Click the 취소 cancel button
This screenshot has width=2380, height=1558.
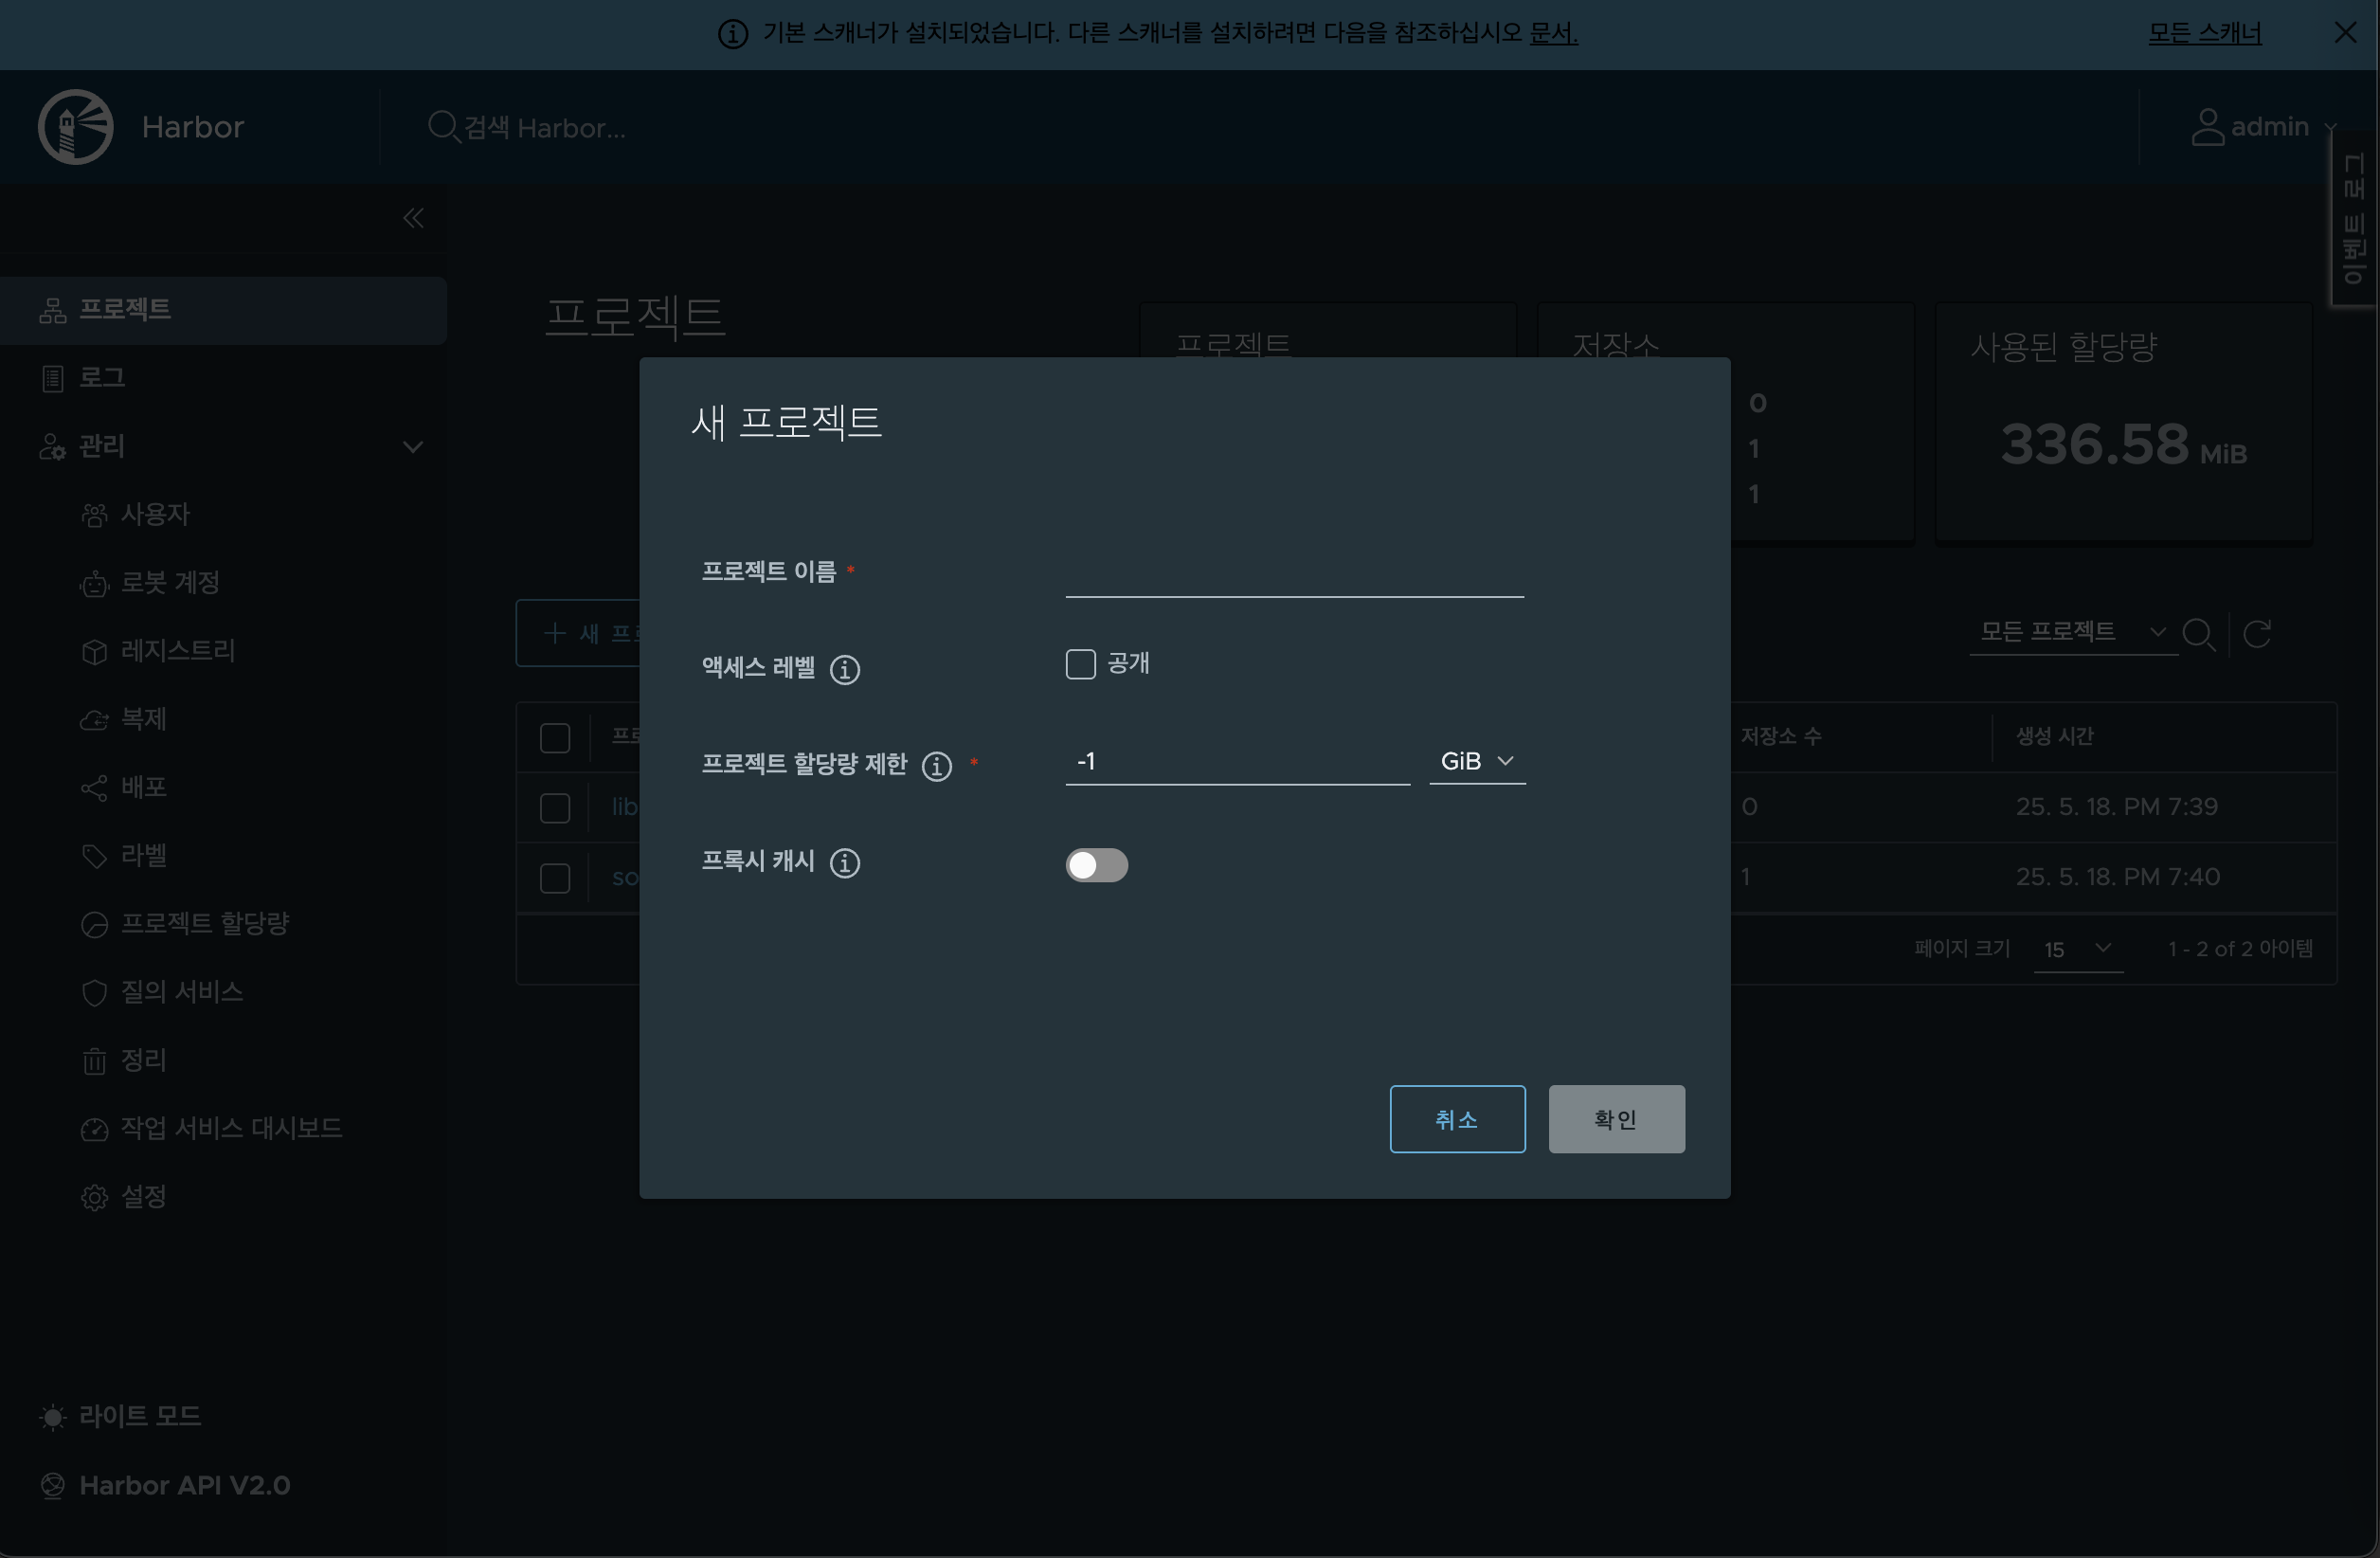(x=1456, y=1119)
